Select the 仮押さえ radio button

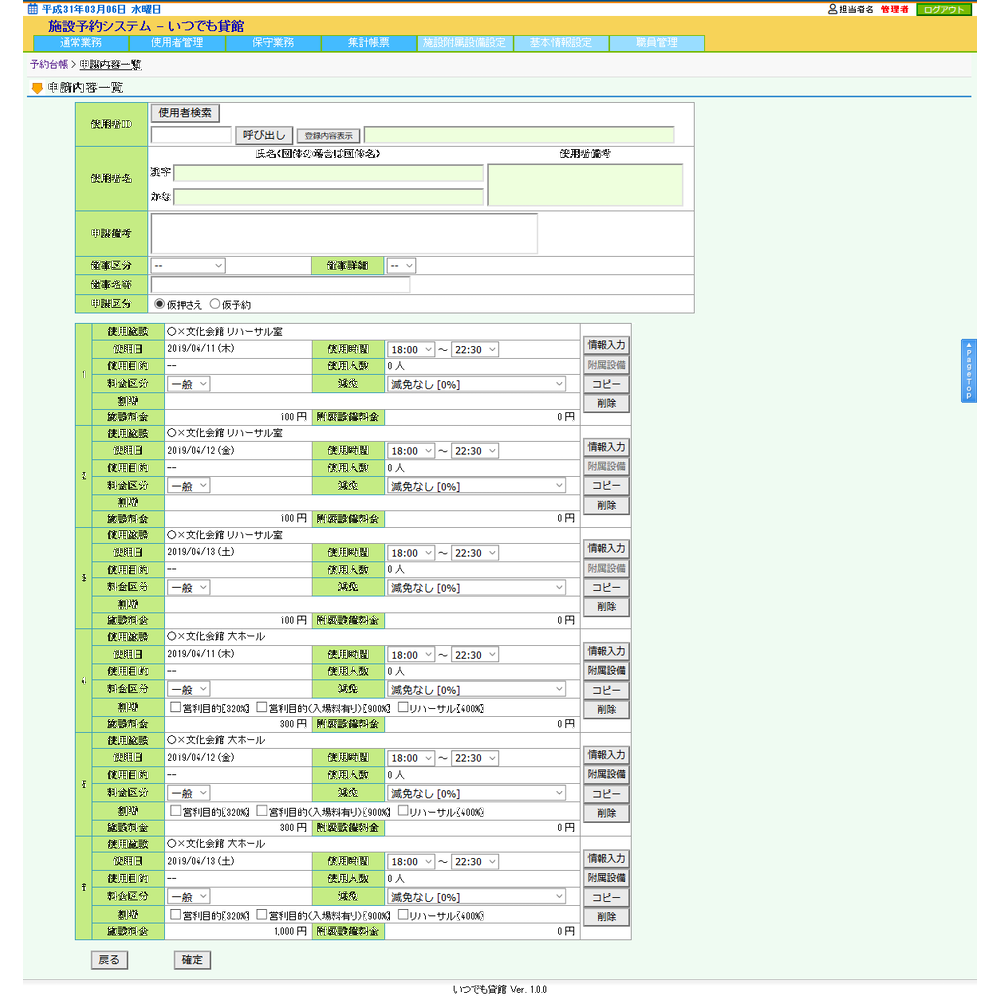(159, 304)
